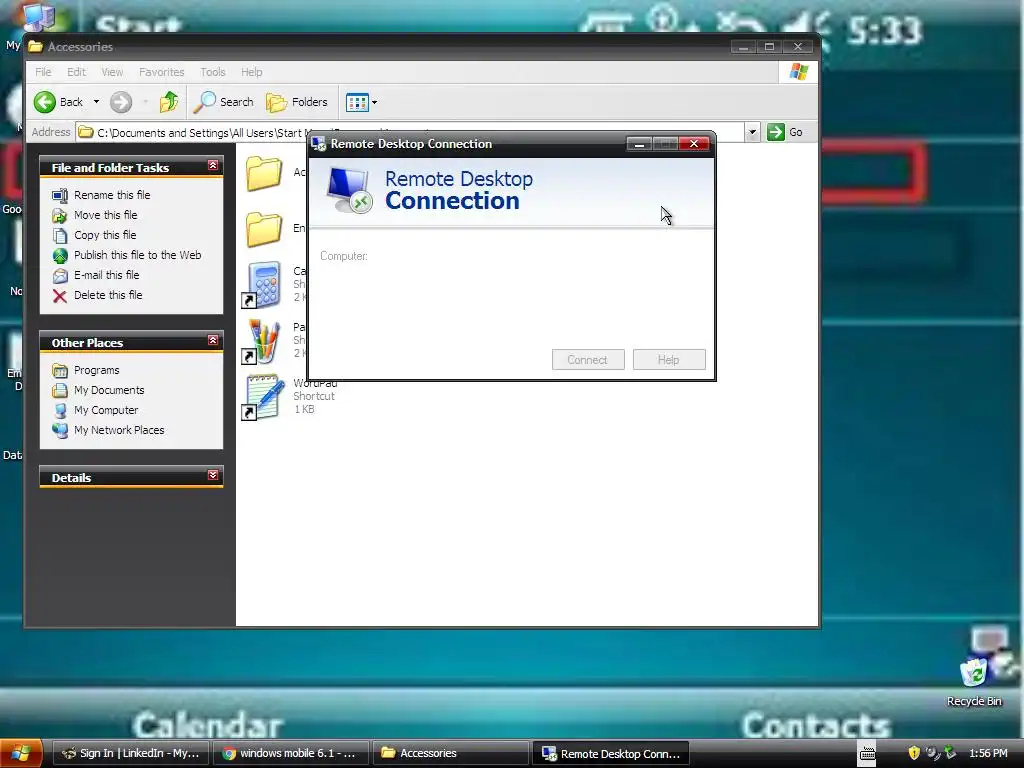Screen dimensions: 1024x768
Task: Click the Back arrow icon in Accessories
Action: [45, 102]
